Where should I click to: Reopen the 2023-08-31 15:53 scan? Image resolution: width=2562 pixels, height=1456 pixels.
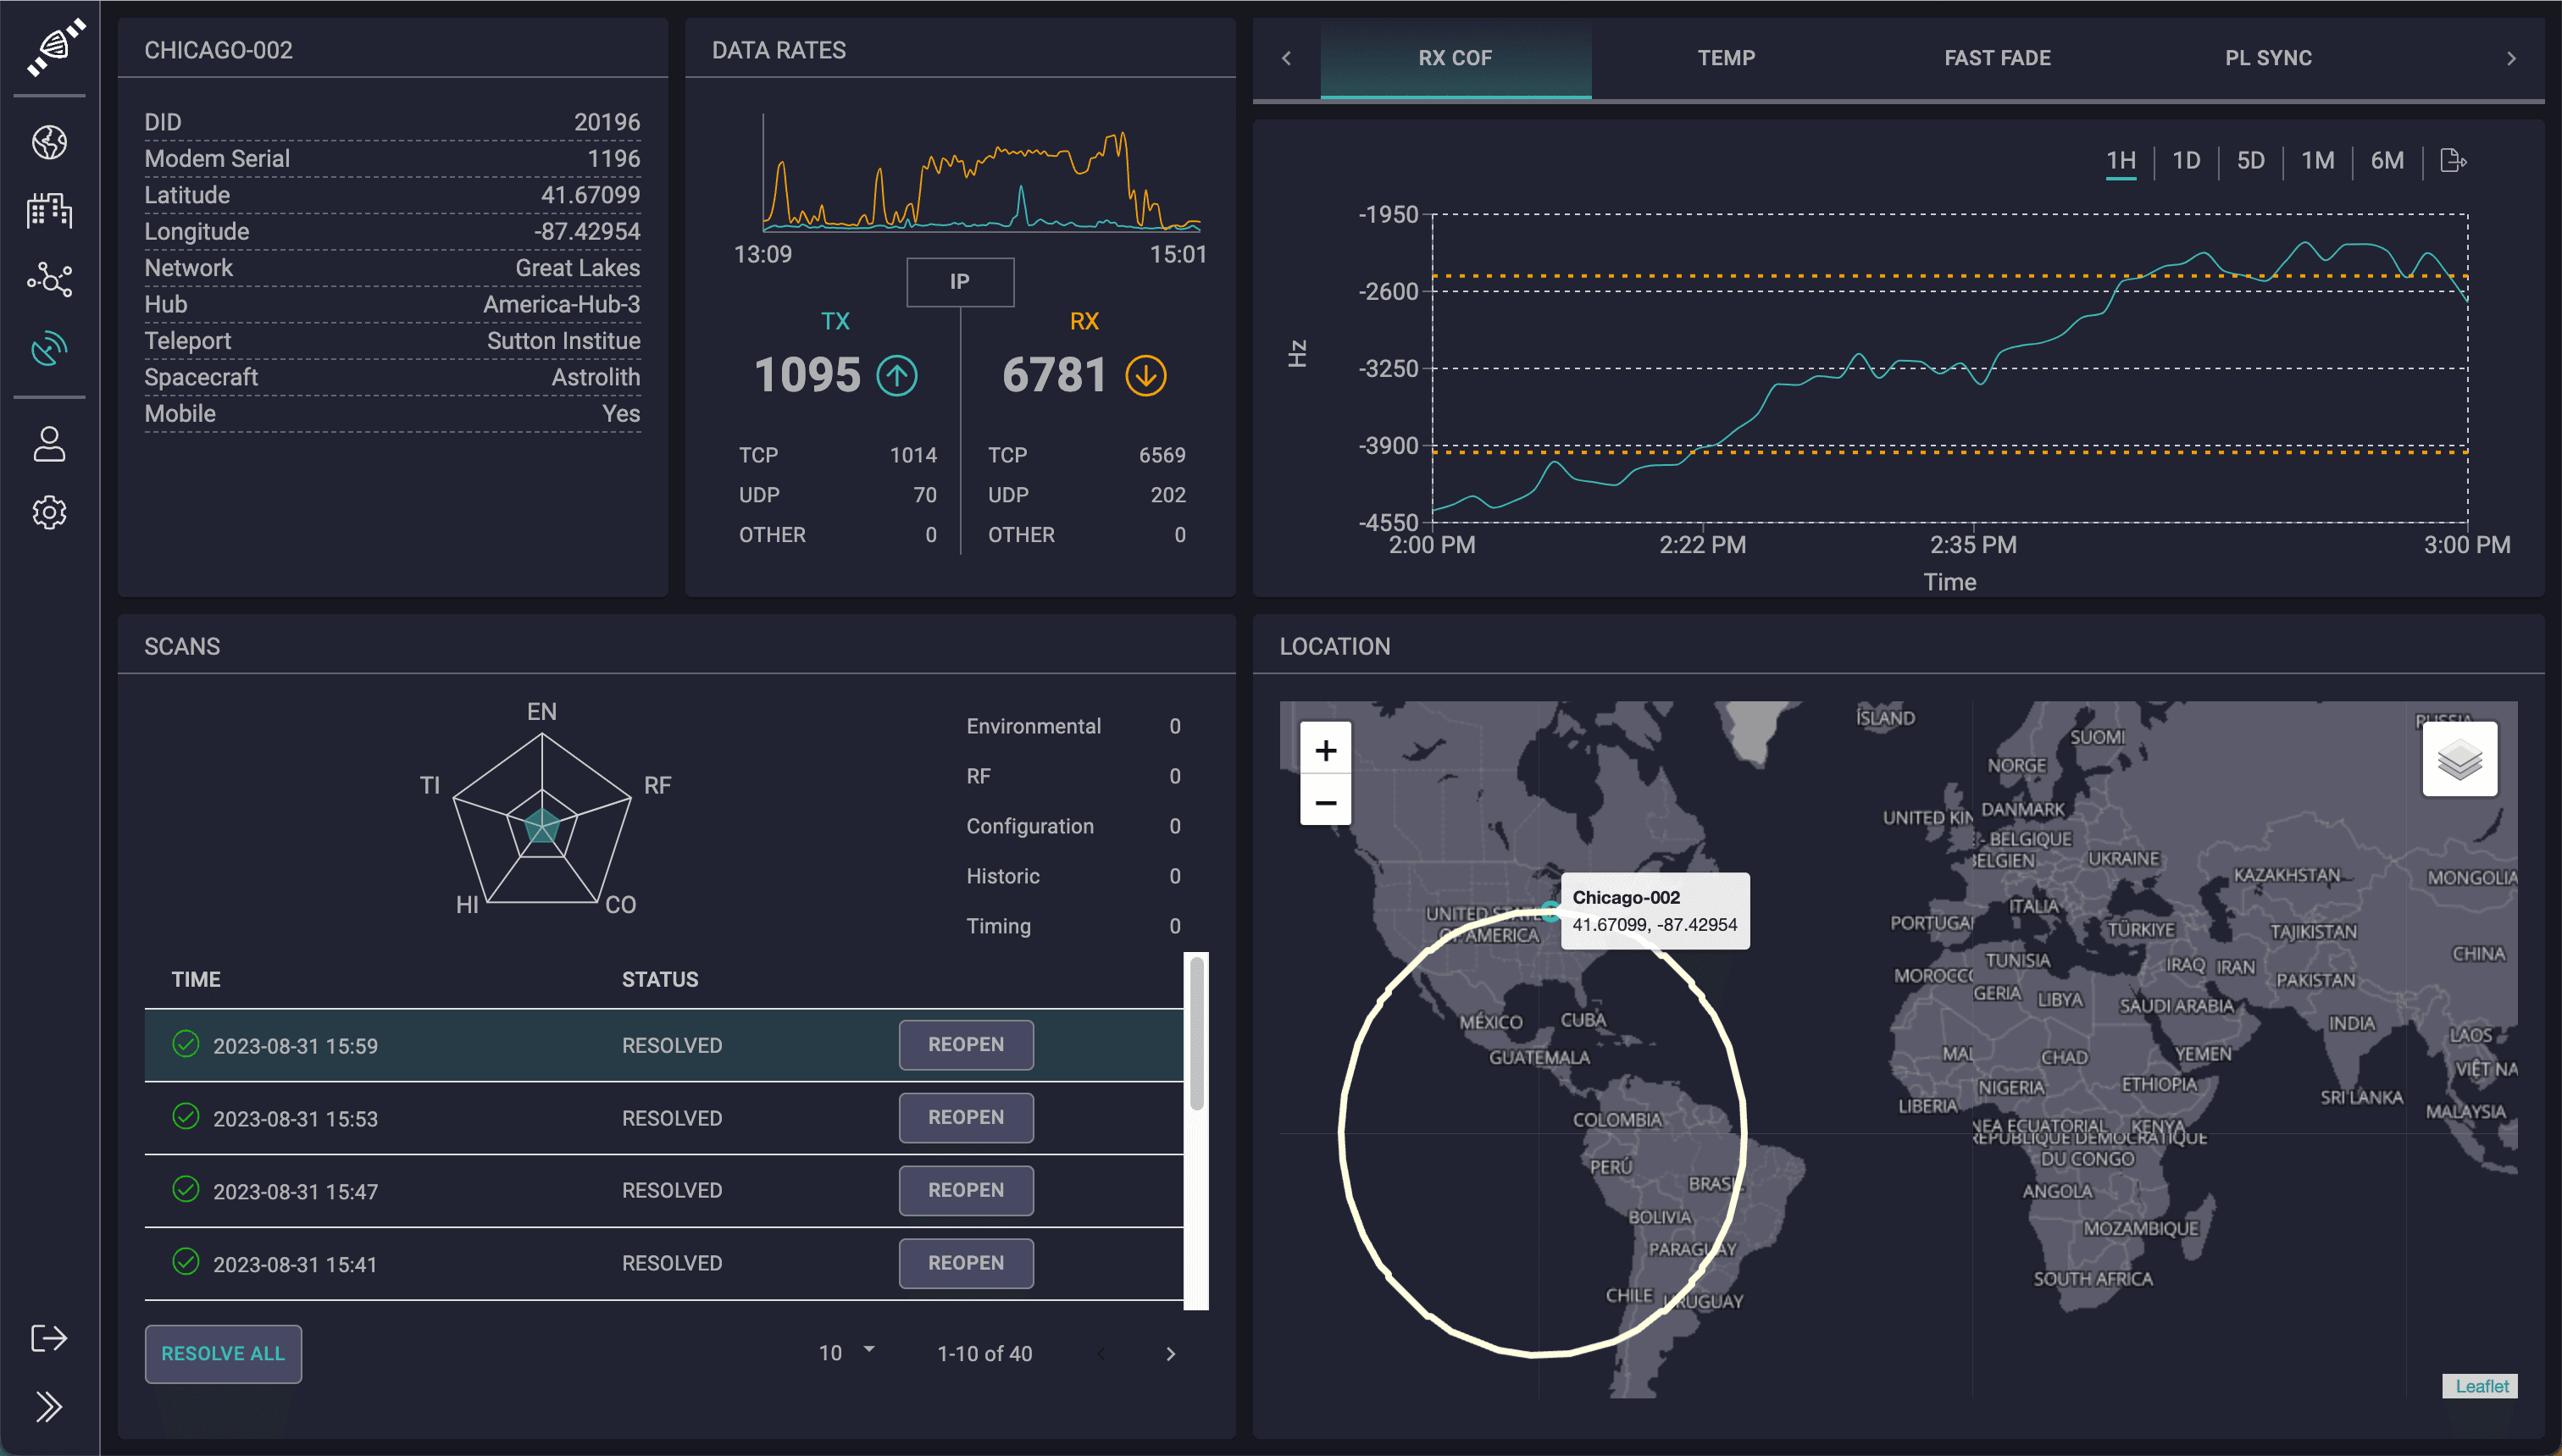click(965, 1117)
